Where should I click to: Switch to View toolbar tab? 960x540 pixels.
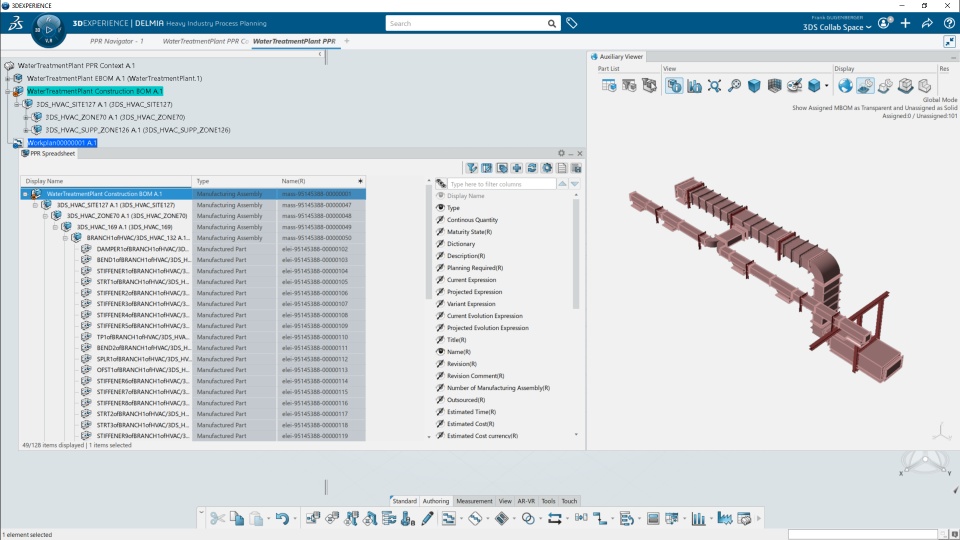pyautogui.click(x=504, y=501)
